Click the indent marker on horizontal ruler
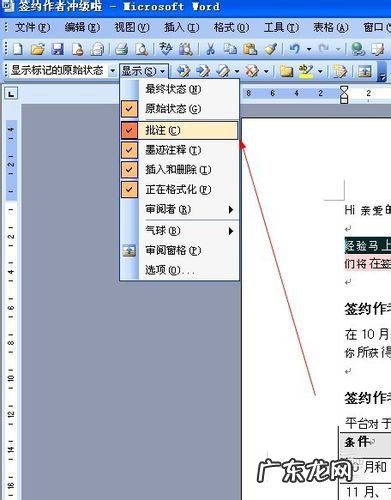Viewport: 391px width, 500px height. 344,94
